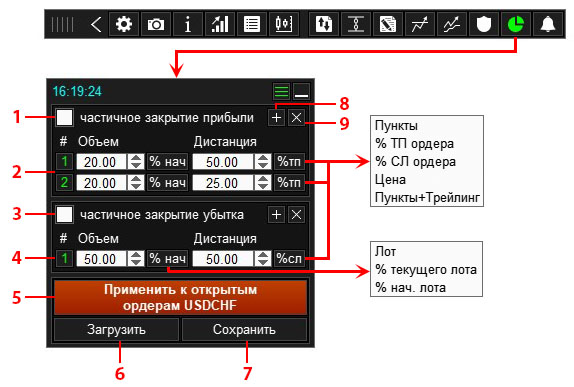Image resolution: width=574 pixels, height=387 pixels.
Task: Open profit row 2 '% нач' volume type dropdown
Action: pos(168,182)
